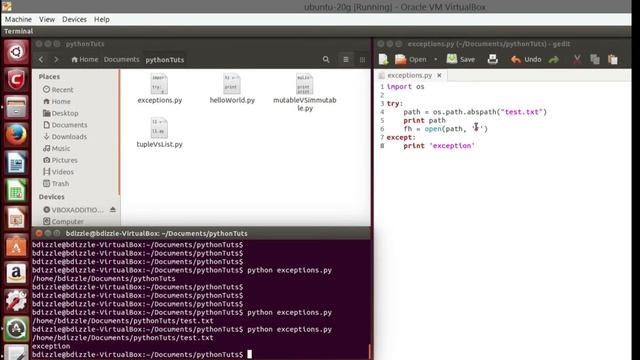
Task: Click the Copy icon in gedit toolbar
Action: 595,59
